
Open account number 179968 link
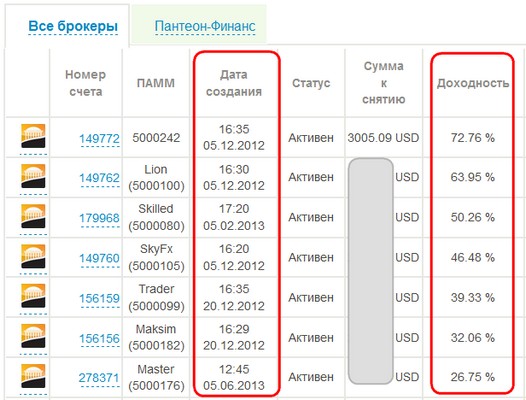99,218
